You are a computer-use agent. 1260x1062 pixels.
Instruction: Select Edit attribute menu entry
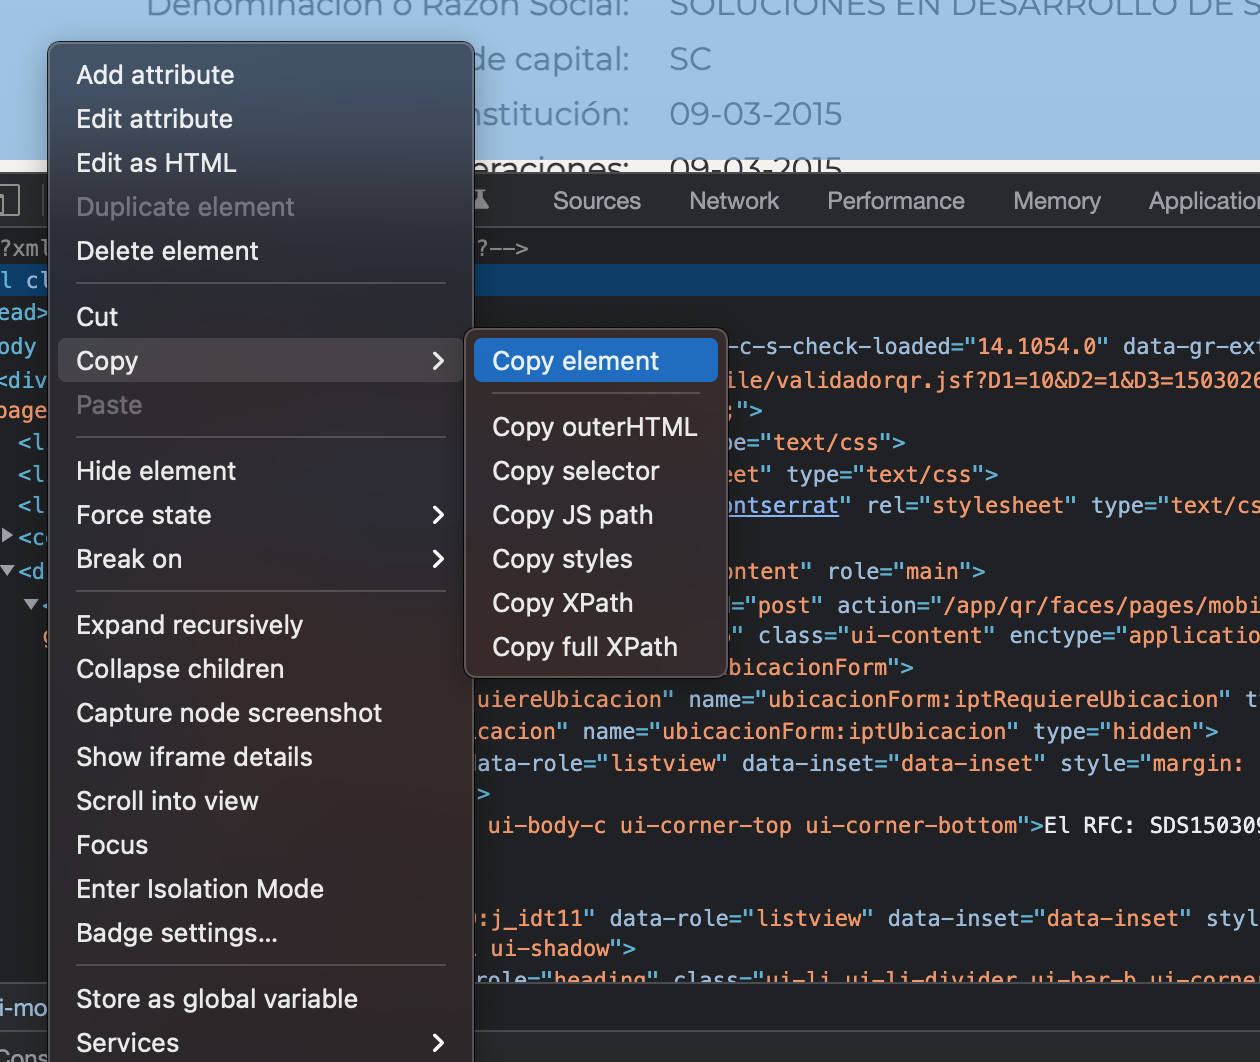[x=260, y=119]
